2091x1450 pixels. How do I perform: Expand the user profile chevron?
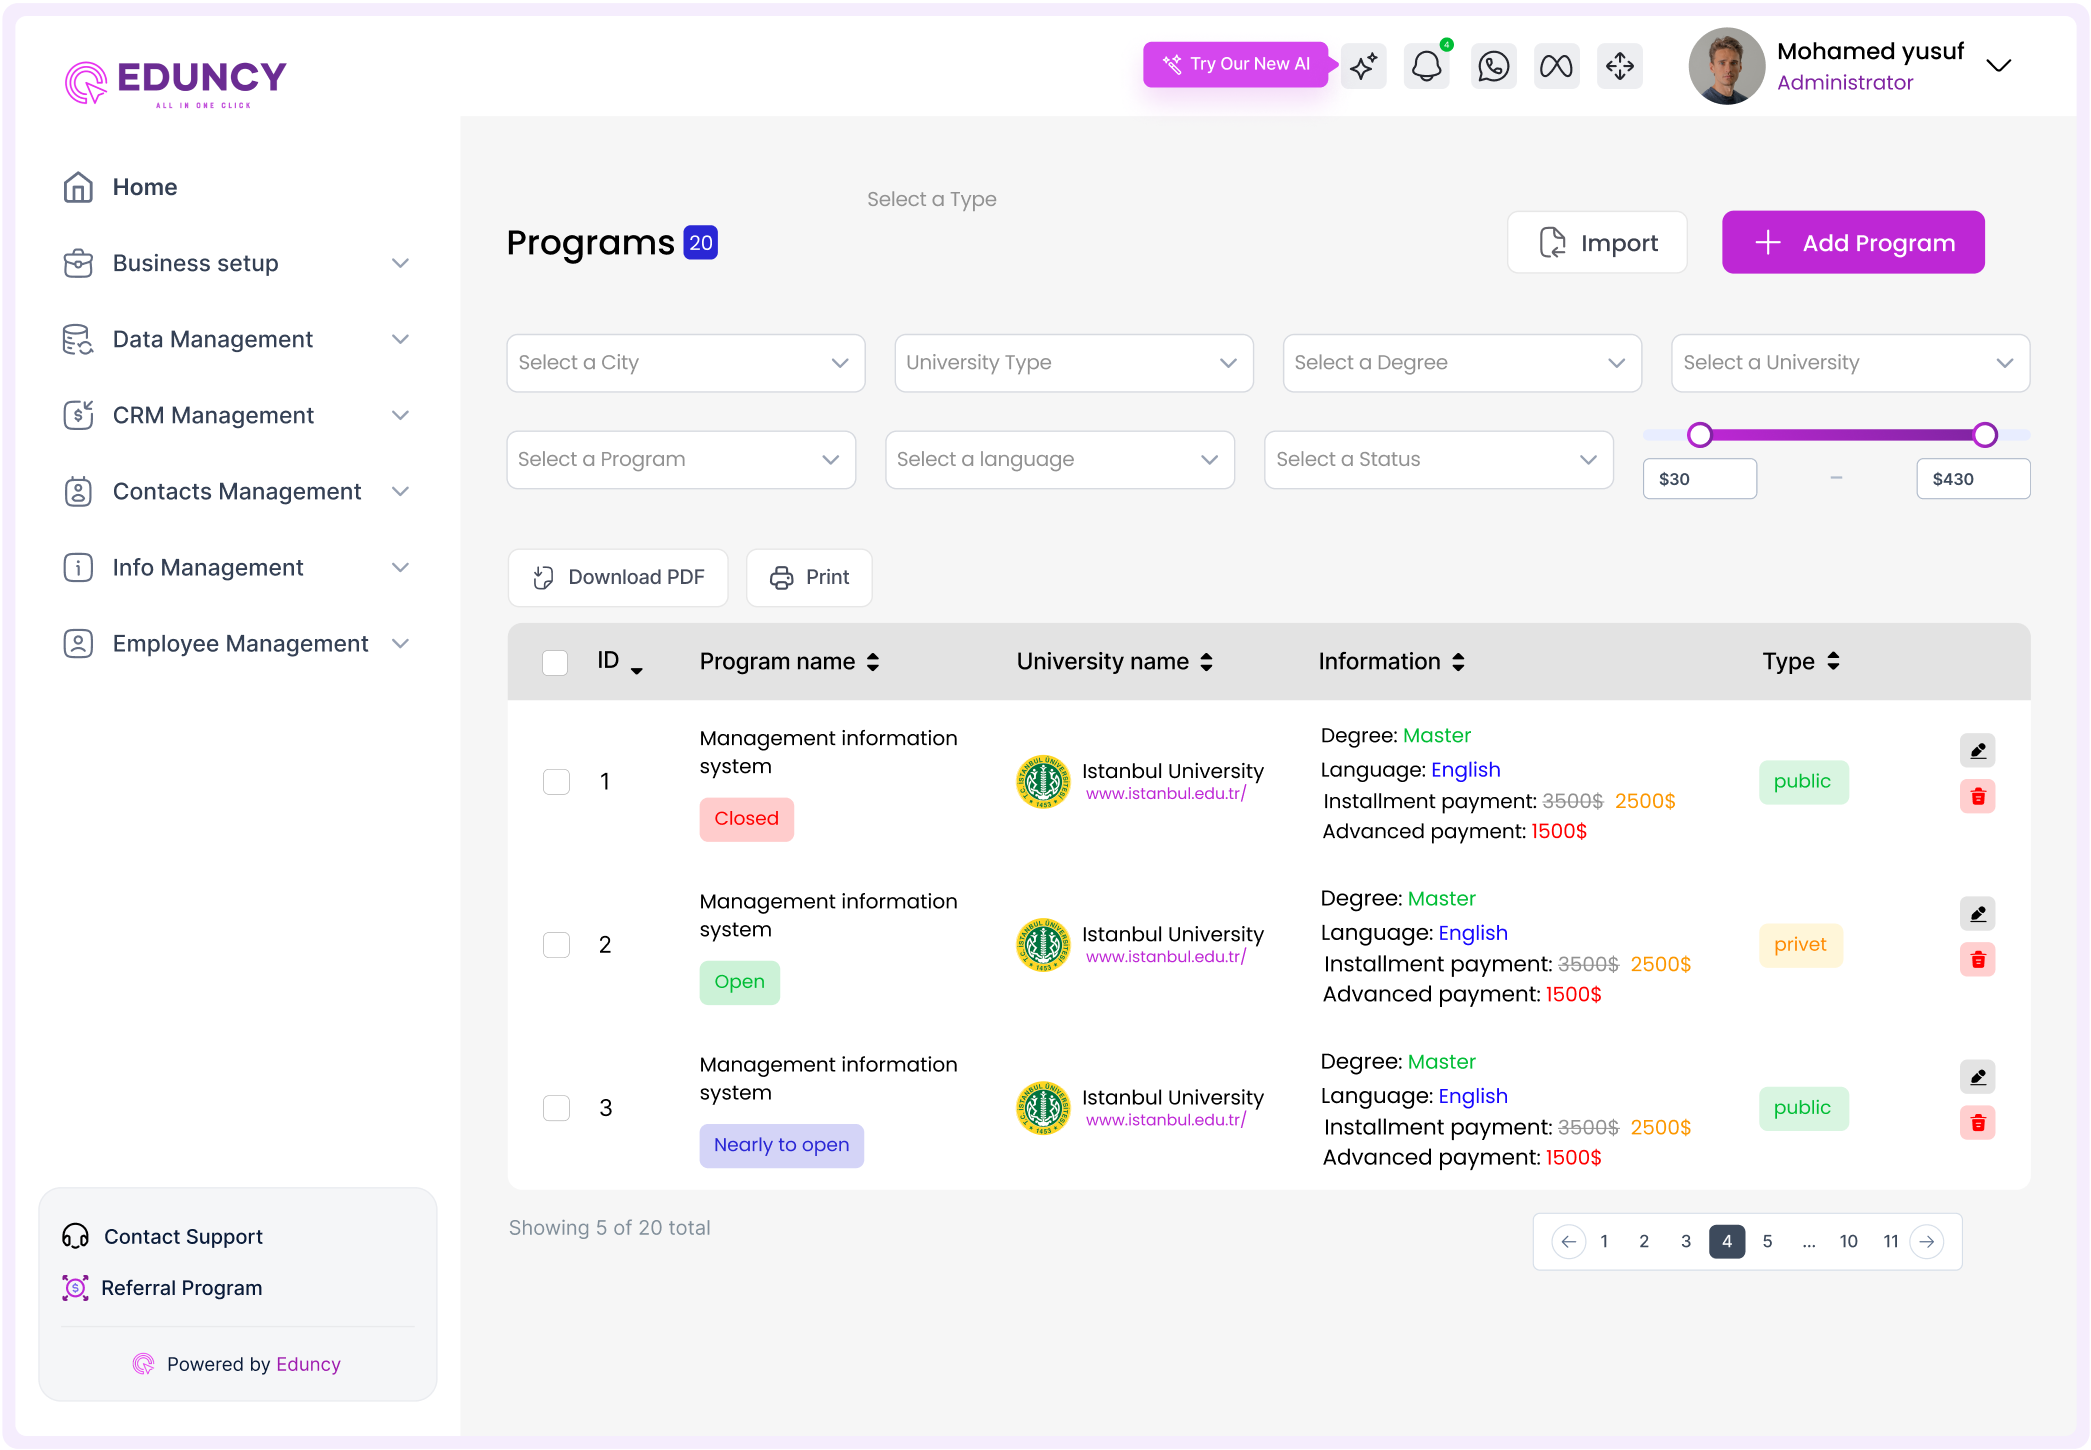(x=1998, y=66)
